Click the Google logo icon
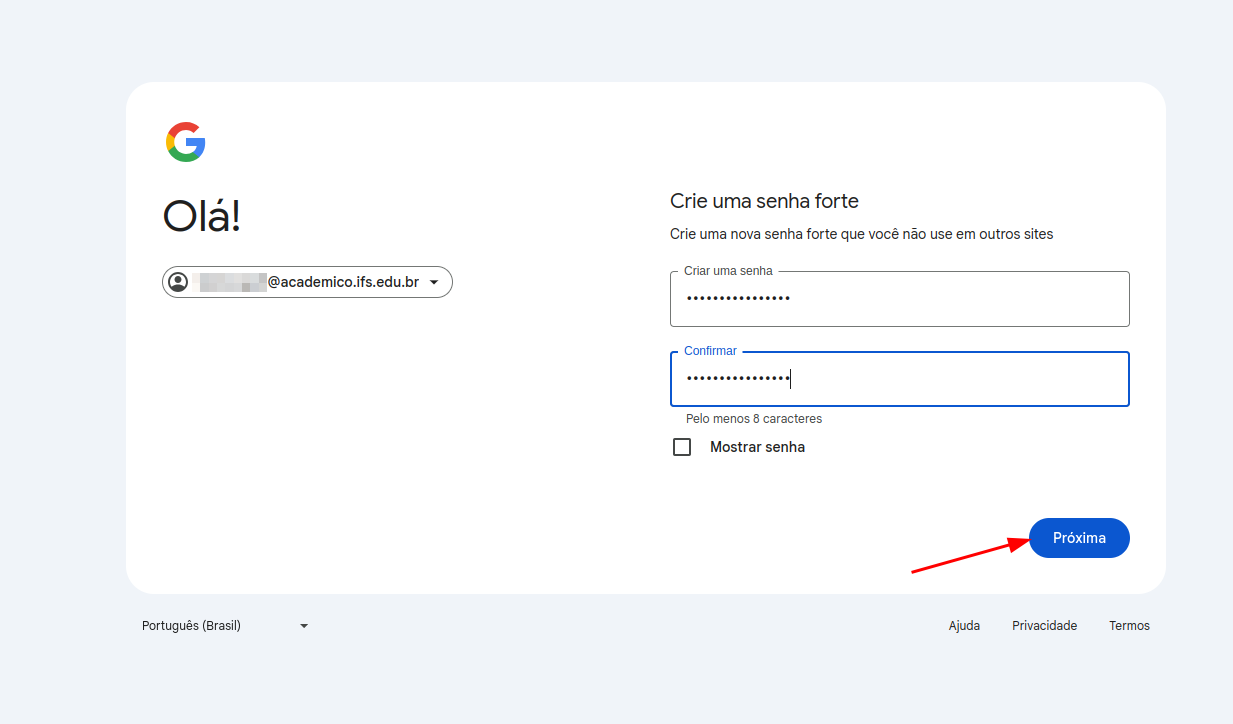This screenshot has width=1233, height=724. [186, 142]
